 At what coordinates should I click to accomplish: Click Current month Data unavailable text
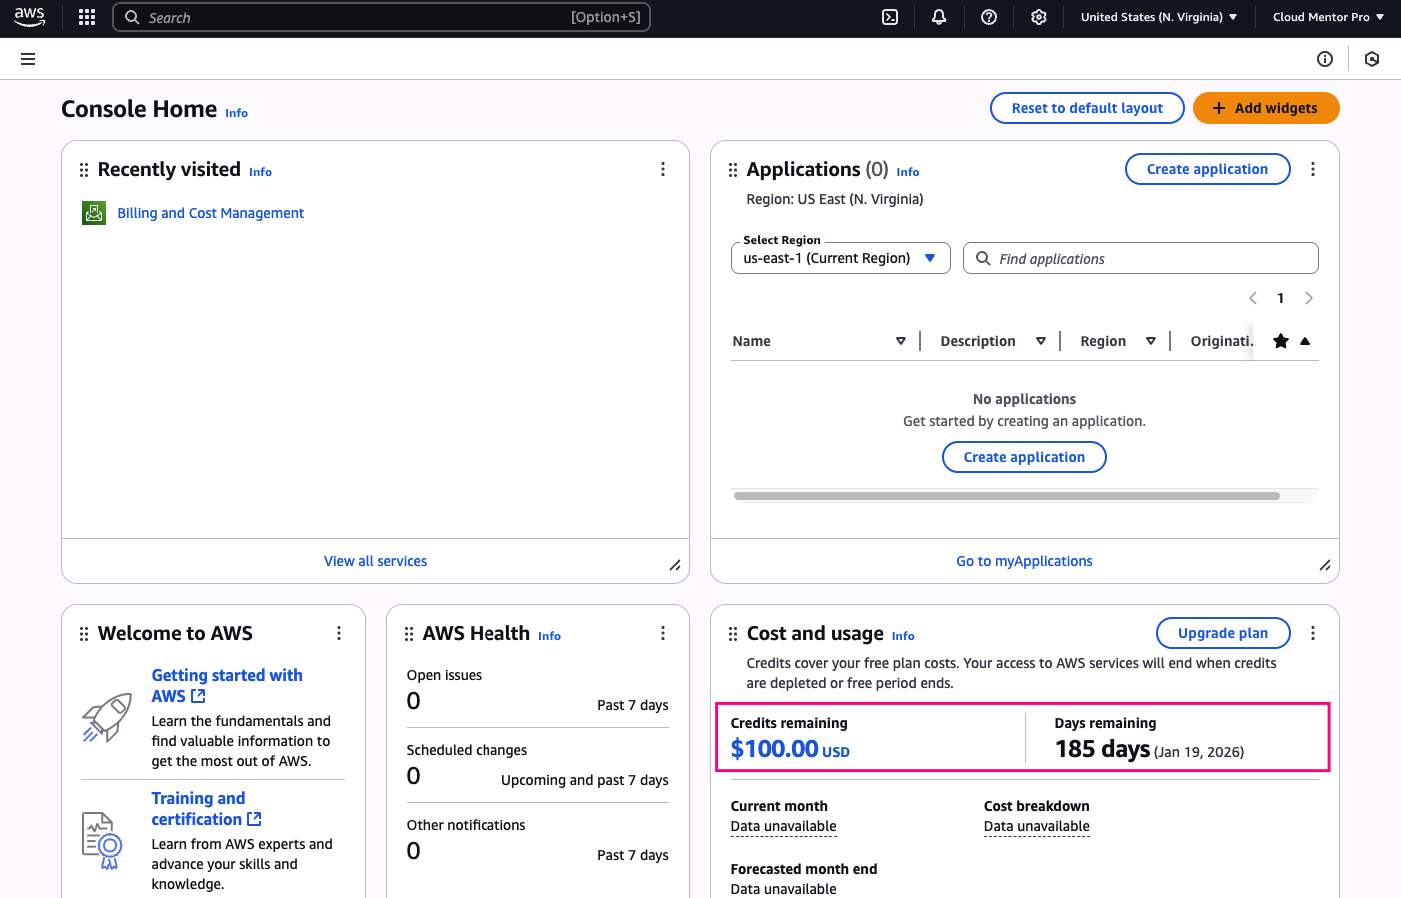[783, 826]
